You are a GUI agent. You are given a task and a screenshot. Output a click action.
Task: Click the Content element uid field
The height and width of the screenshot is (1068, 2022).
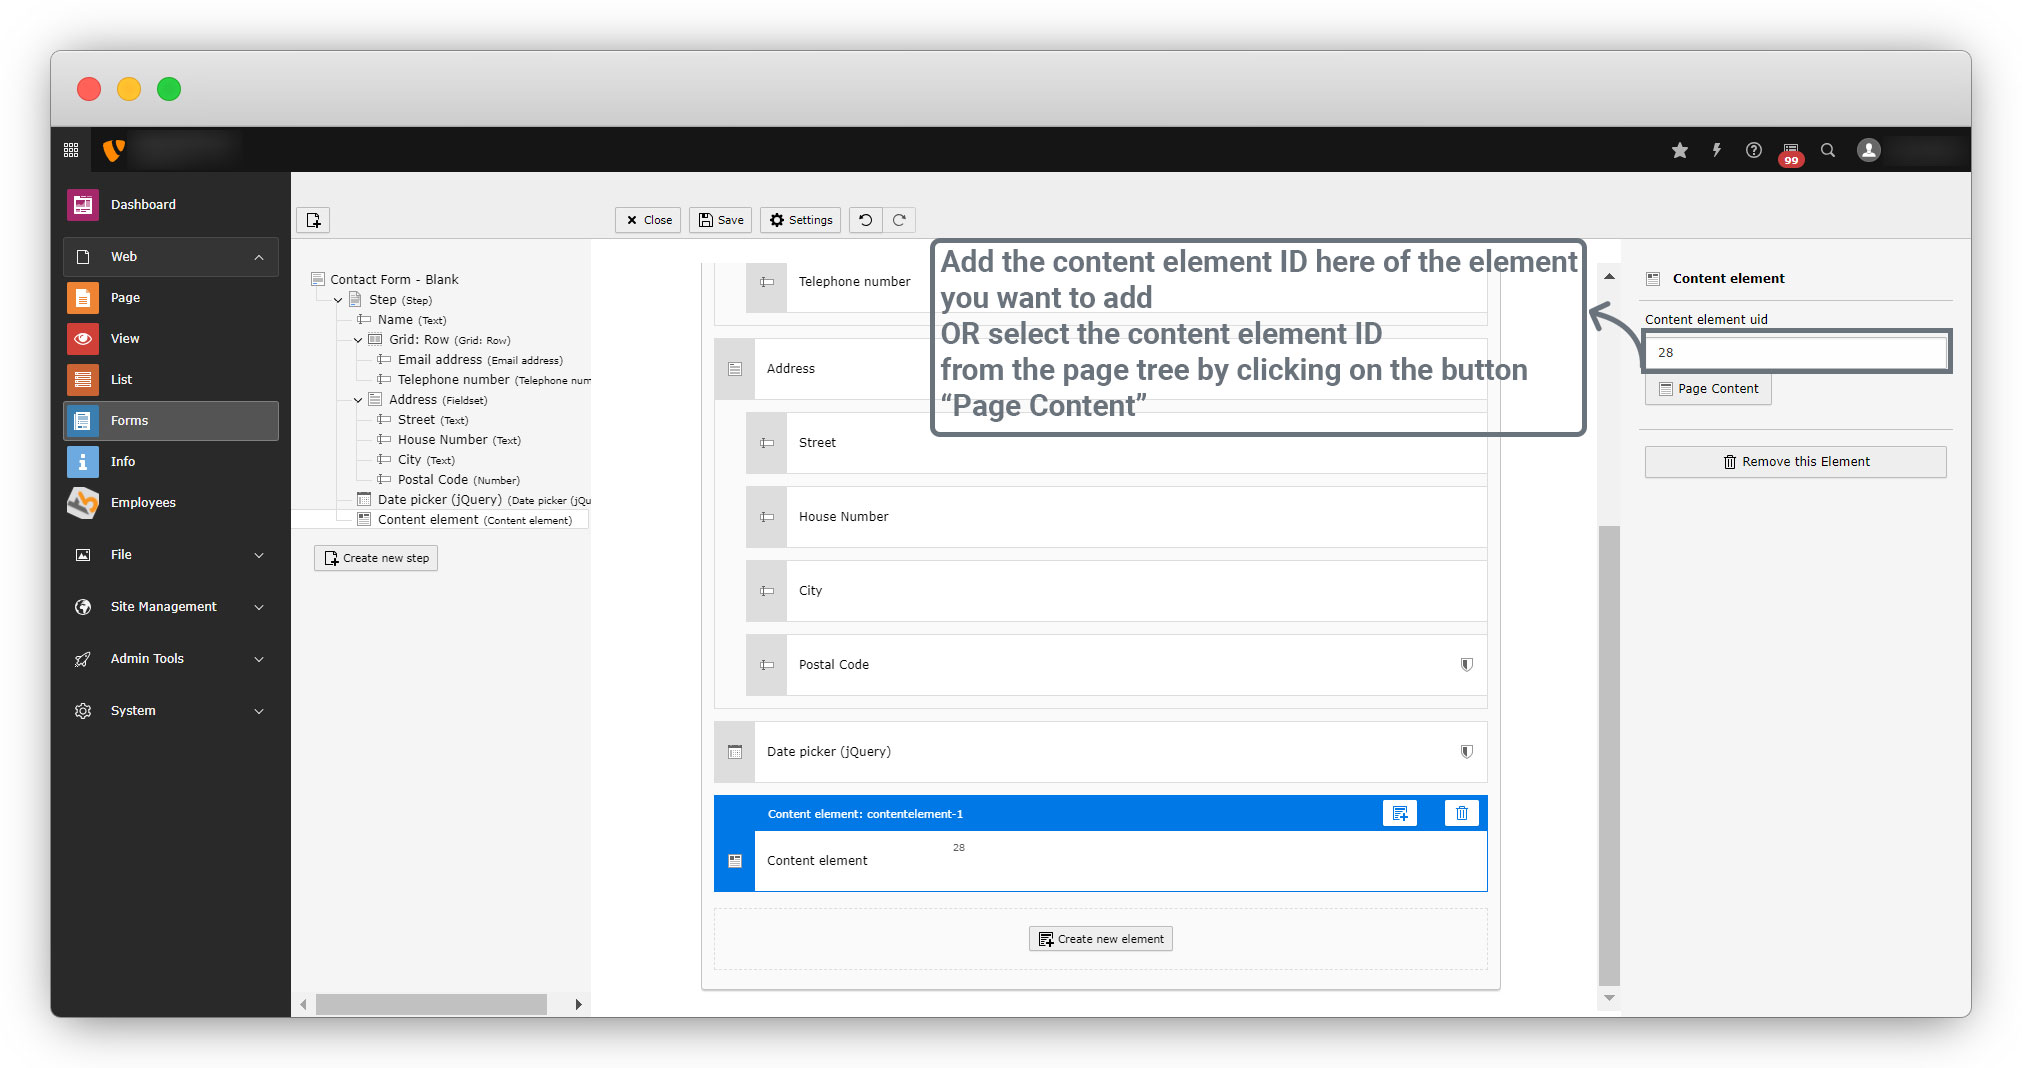(x=1796, y=352)
